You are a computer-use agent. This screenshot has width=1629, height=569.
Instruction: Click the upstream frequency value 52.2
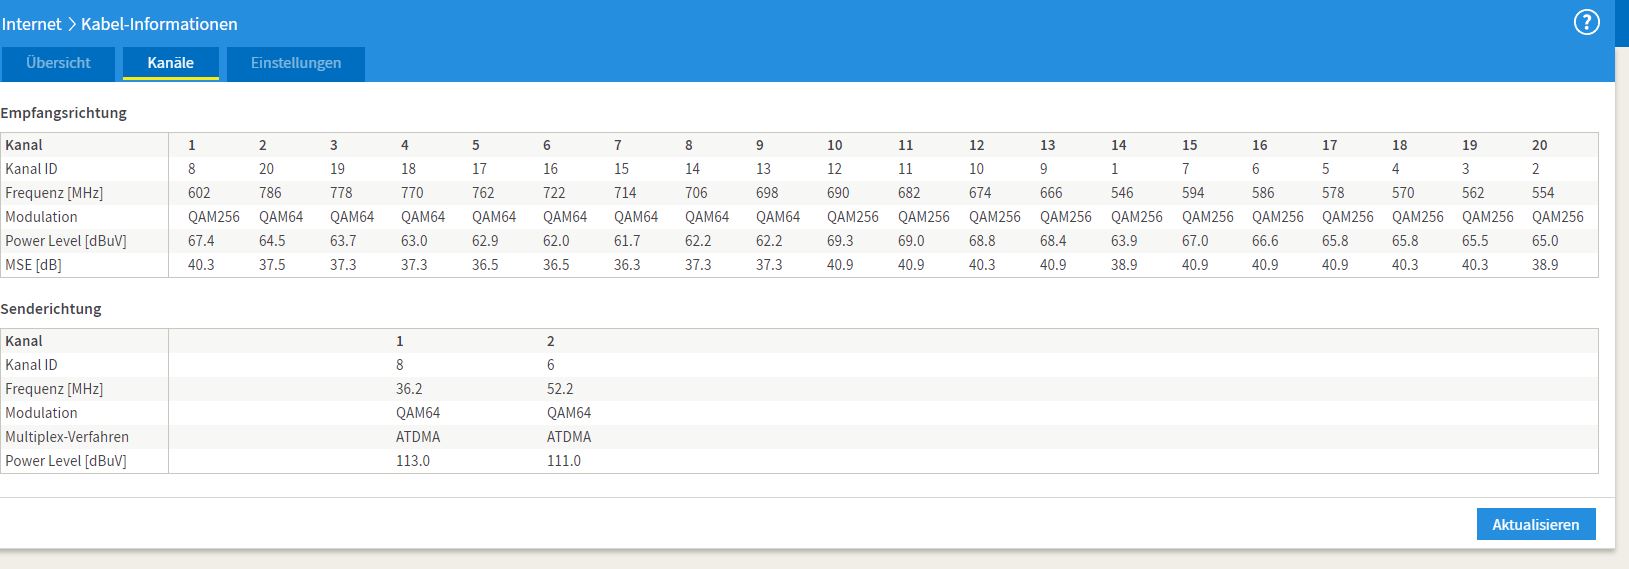(560, 389)
